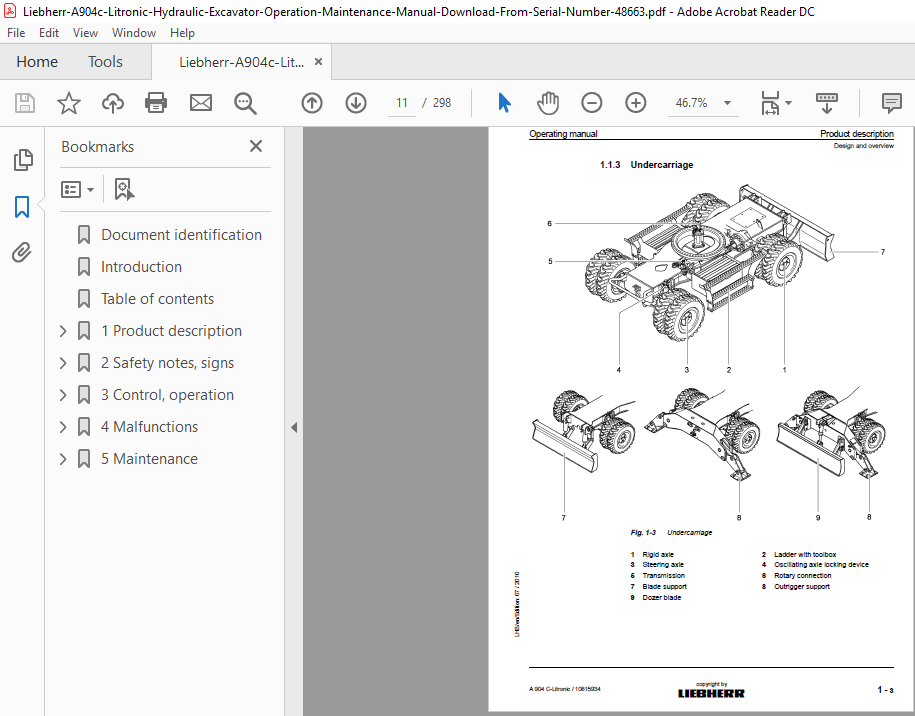Open the Find text magnifier icon
This screenshot has height=716, width=915.
[x=245, y=103]
